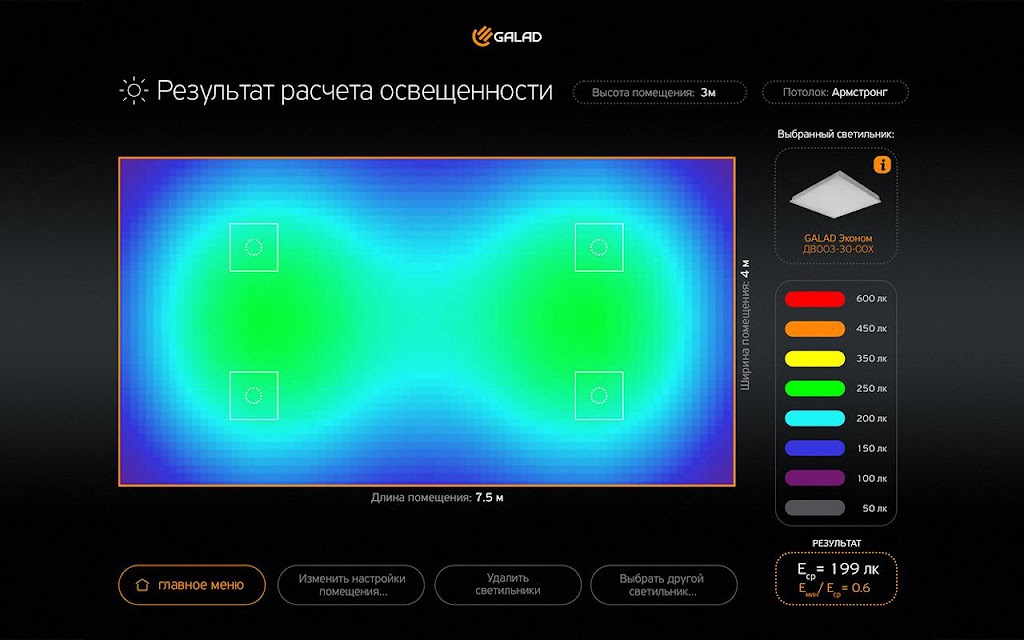
Task: Click the GALAD logo at top
Action: coord(507,37)
